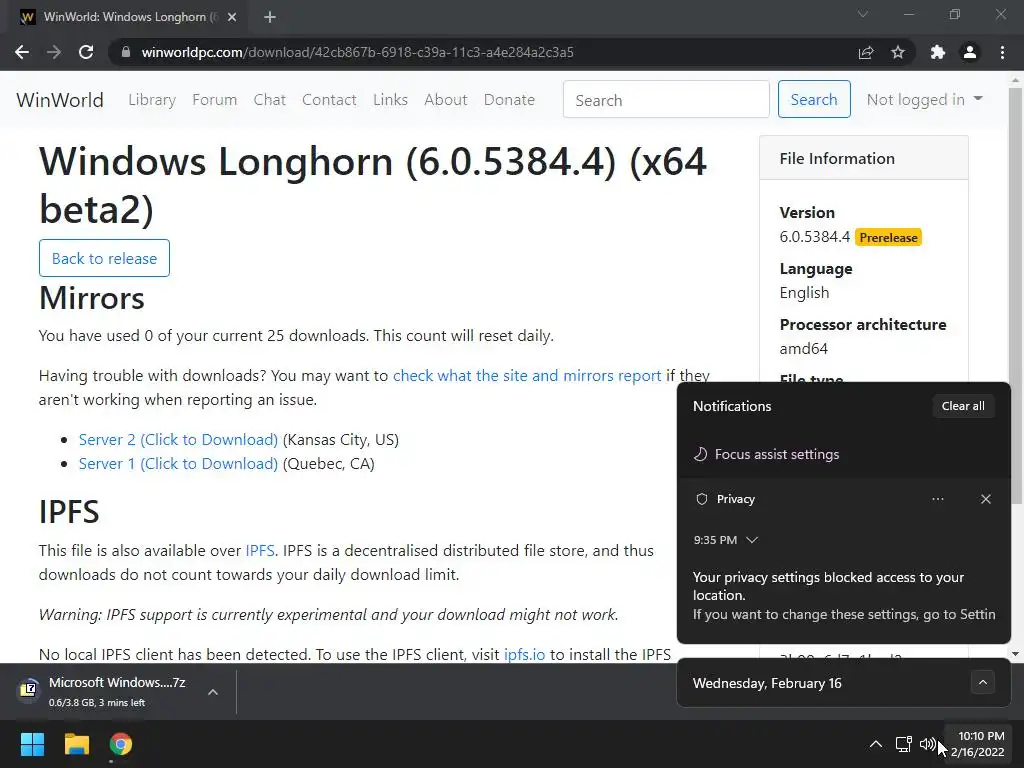Click the Prerelease badge

(x=888, y=238)
